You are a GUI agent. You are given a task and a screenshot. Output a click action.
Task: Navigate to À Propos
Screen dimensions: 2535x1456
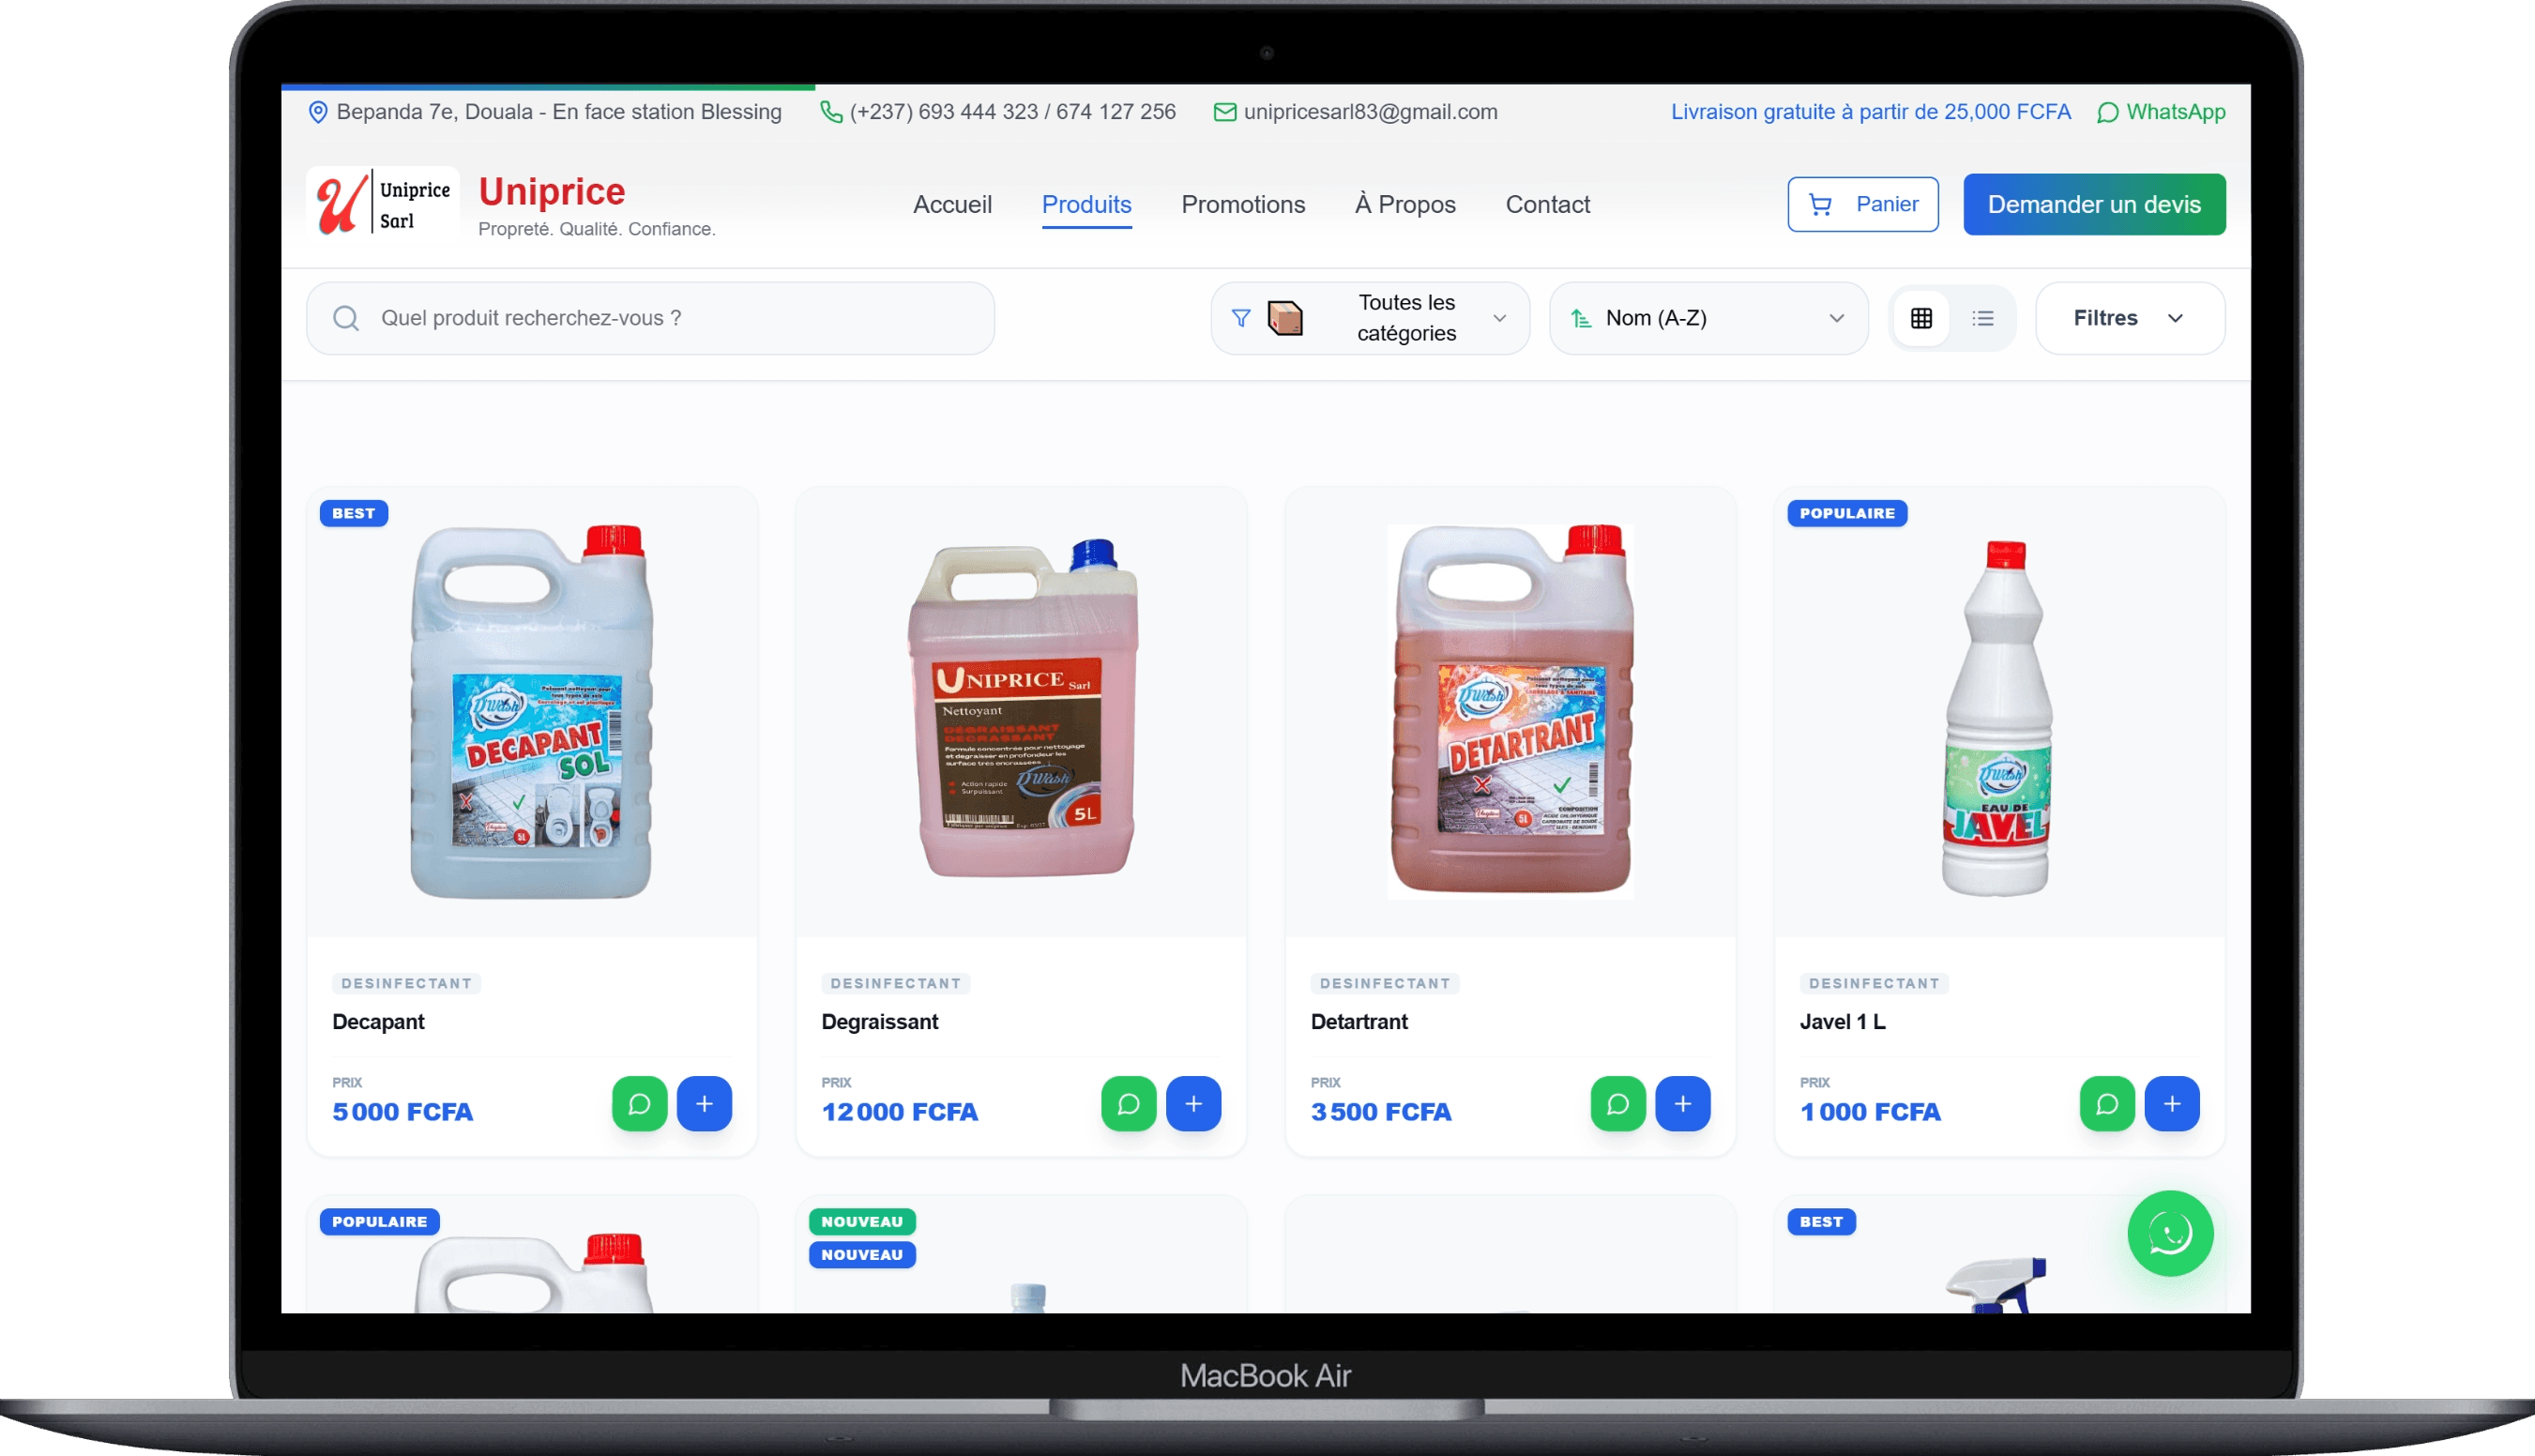1404,204
